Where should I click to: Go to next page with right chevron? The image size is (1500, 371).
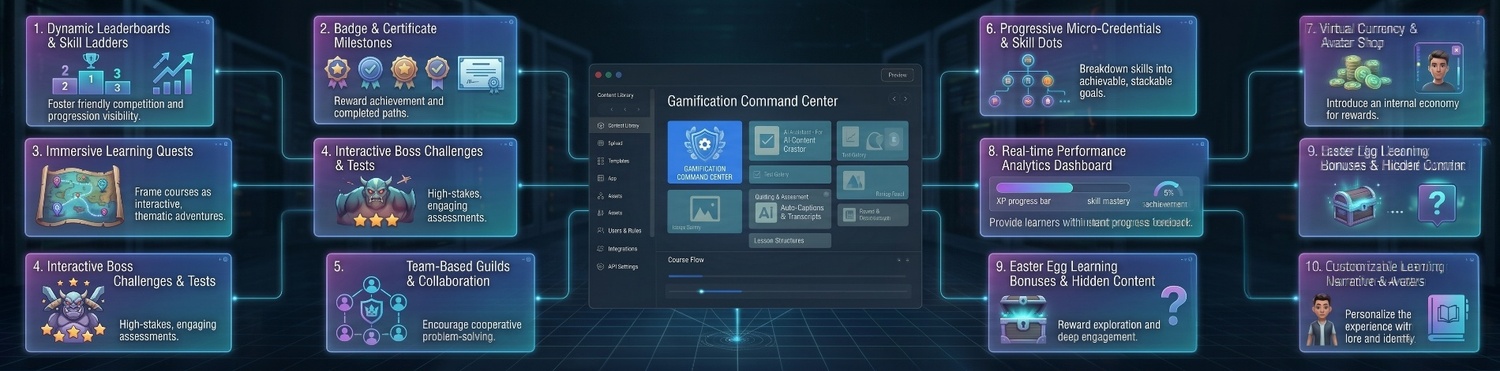coord(906,99)
